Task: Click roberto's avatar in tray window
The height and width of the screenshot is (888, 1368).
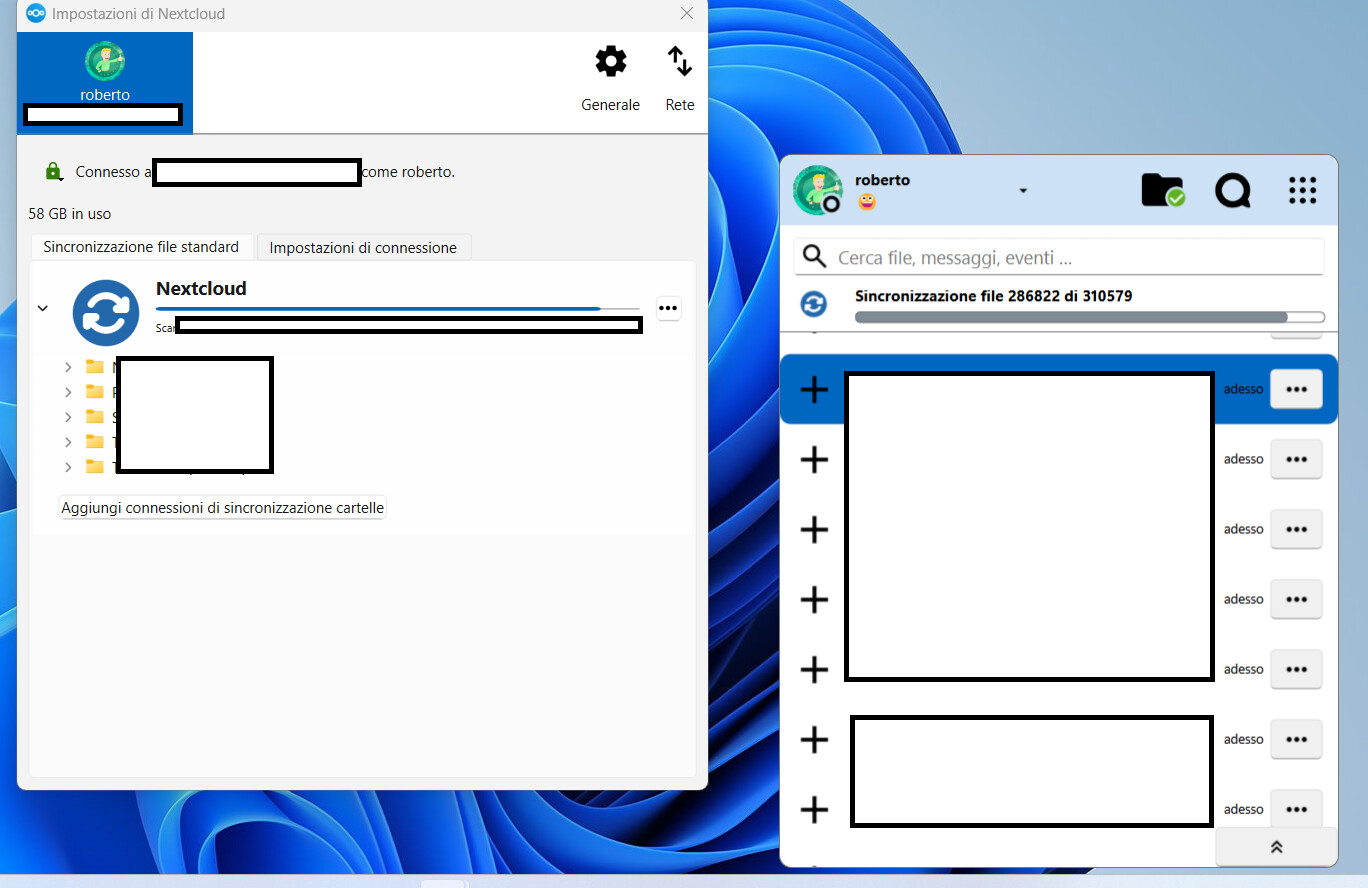Action: click(817, 190)
